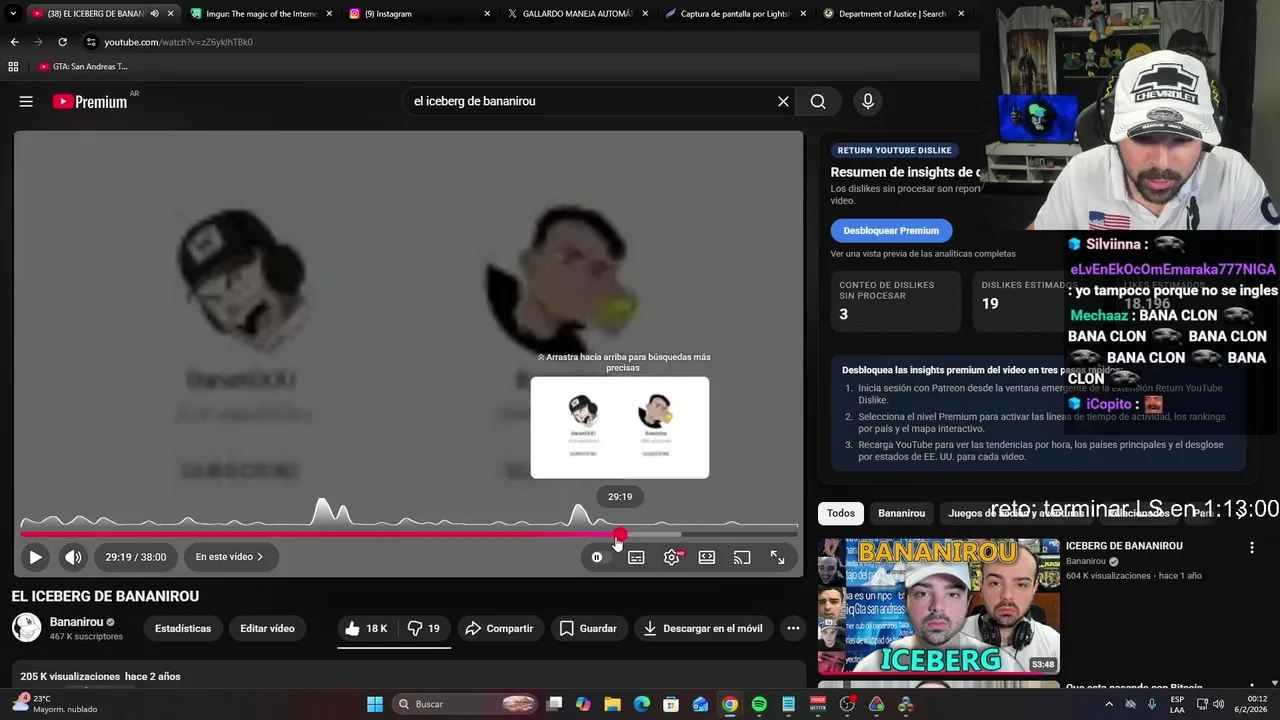1280x720 pixels.
Task: Close the Instagram browser tab
Action: [487, 14]
